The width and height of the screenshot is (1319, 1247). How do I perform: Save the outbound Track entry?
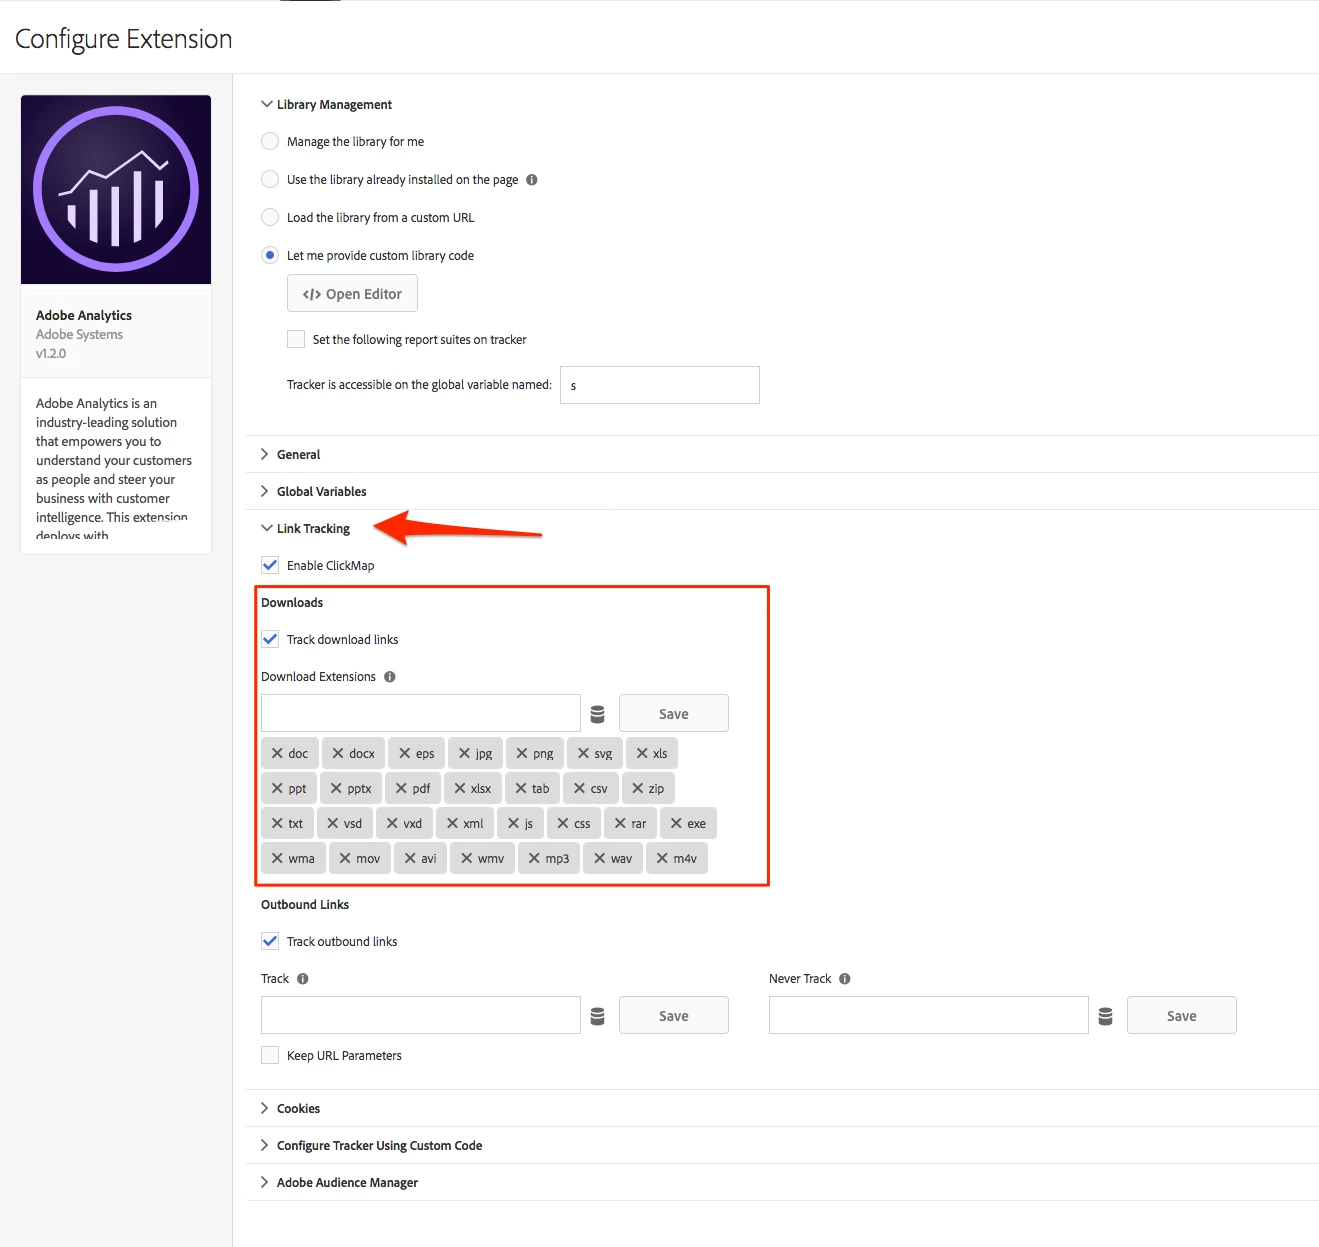pos(674,1016)
